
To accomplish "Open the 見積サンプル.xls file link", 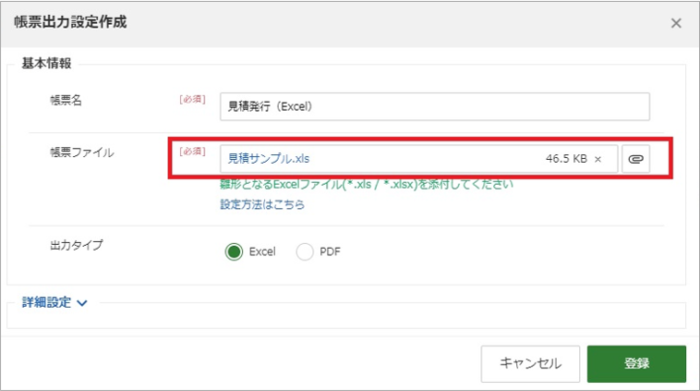I will click(x=269, y=158).
